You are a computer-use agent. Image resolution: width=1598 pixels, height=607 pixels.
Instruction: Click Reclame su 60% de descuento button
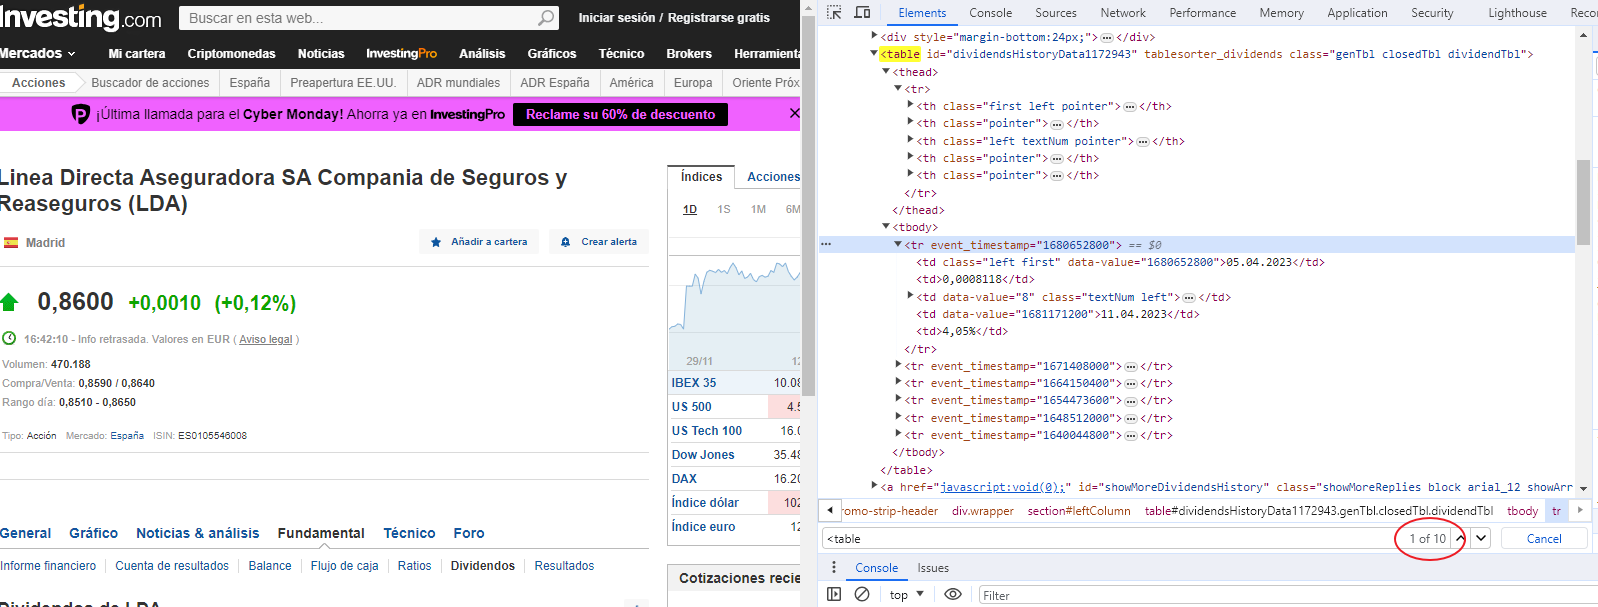coord(620,115)
